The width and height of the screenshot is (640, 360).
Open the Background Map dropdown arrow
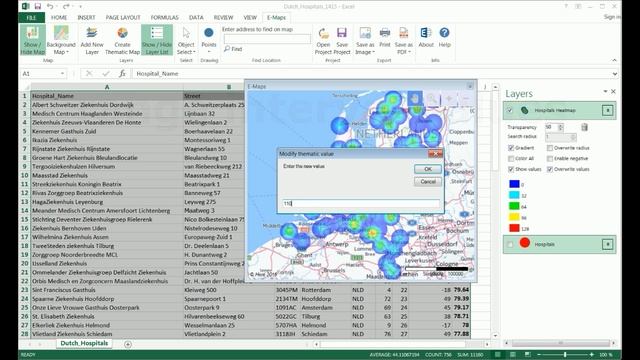(x=67, y=52)
